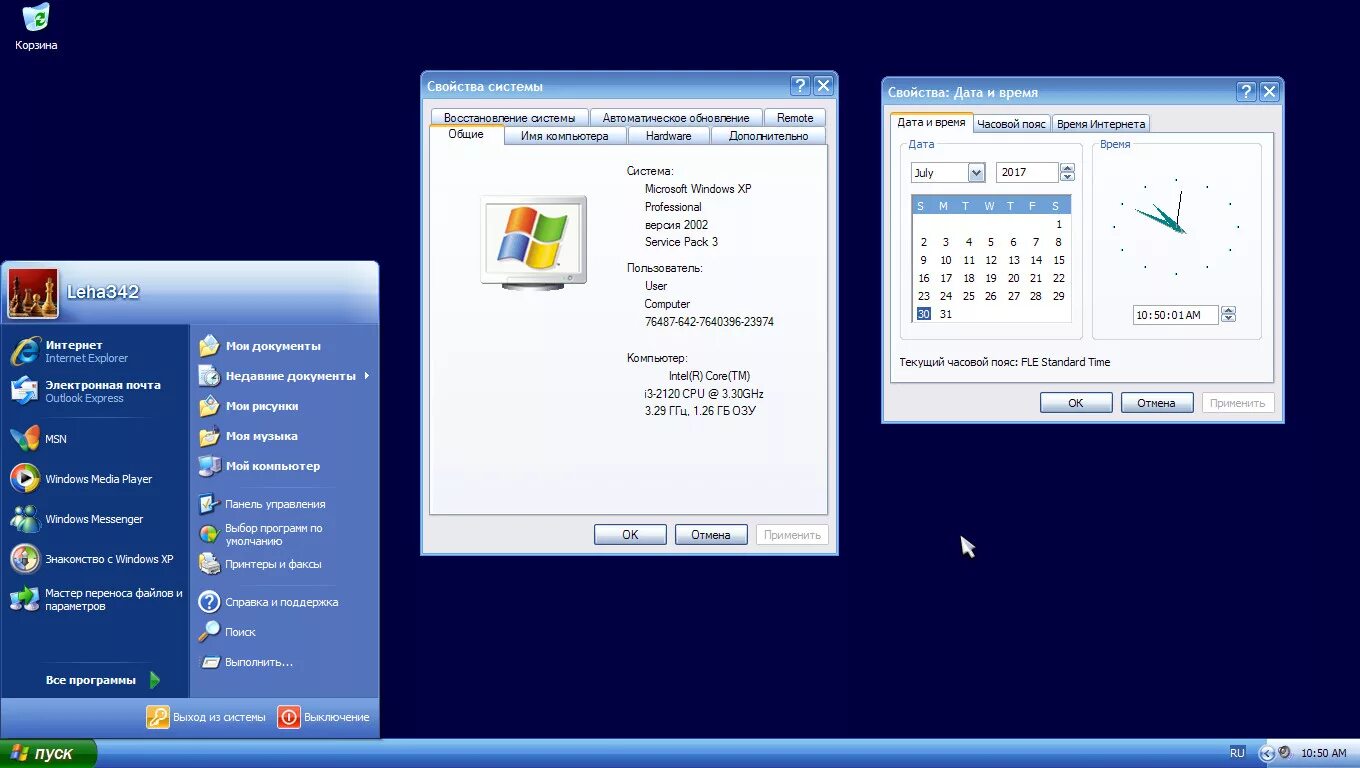Screen dimensions: 1360x768
Task: Switch to Дополнительно tab
Action: click(768, 136)
